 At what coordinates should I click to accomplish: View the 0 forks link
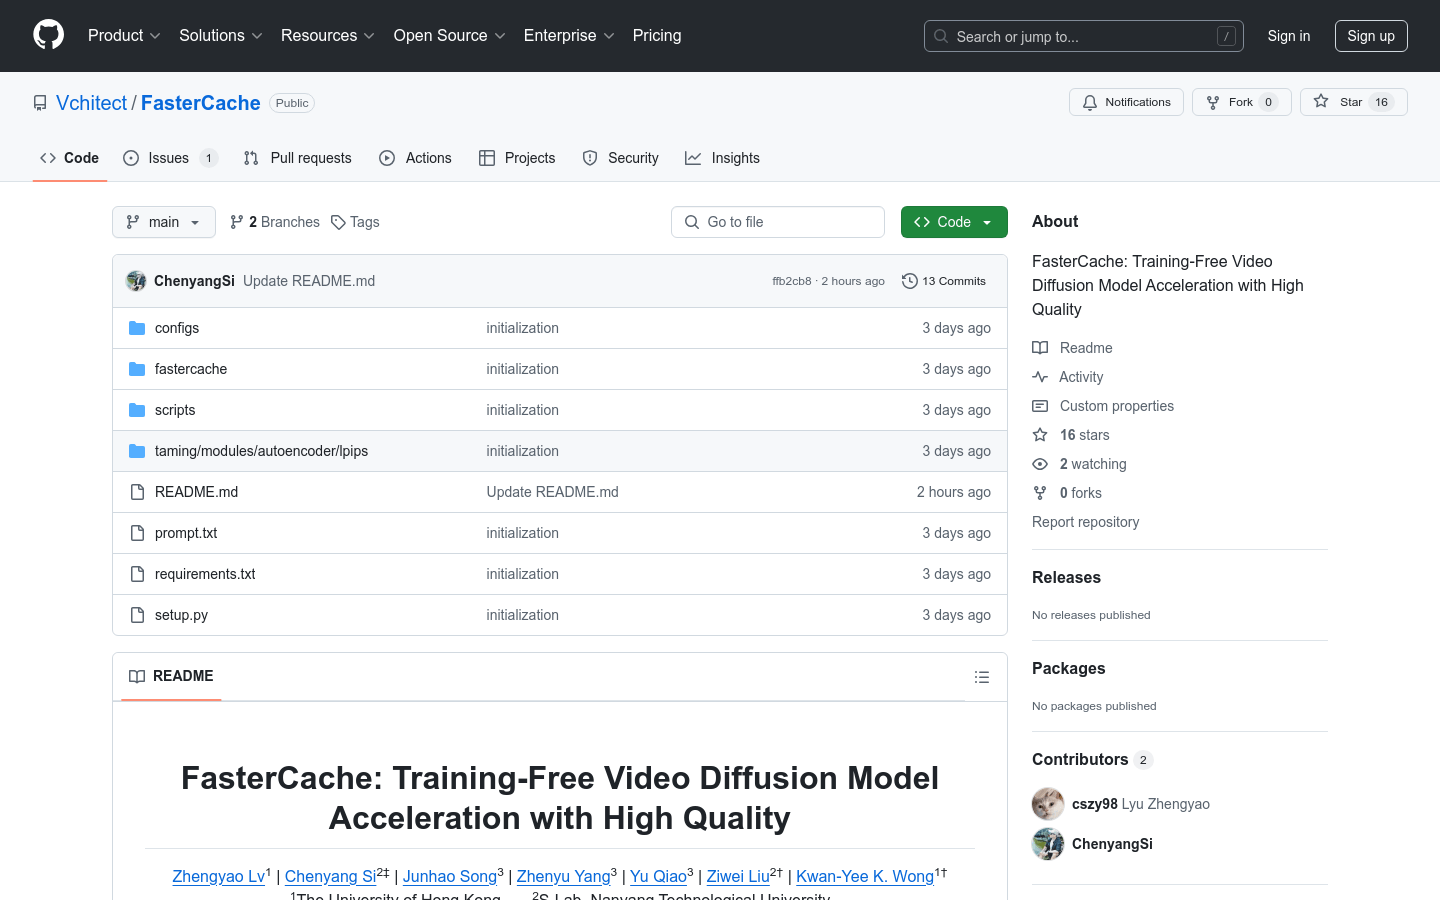(1067, 493)
